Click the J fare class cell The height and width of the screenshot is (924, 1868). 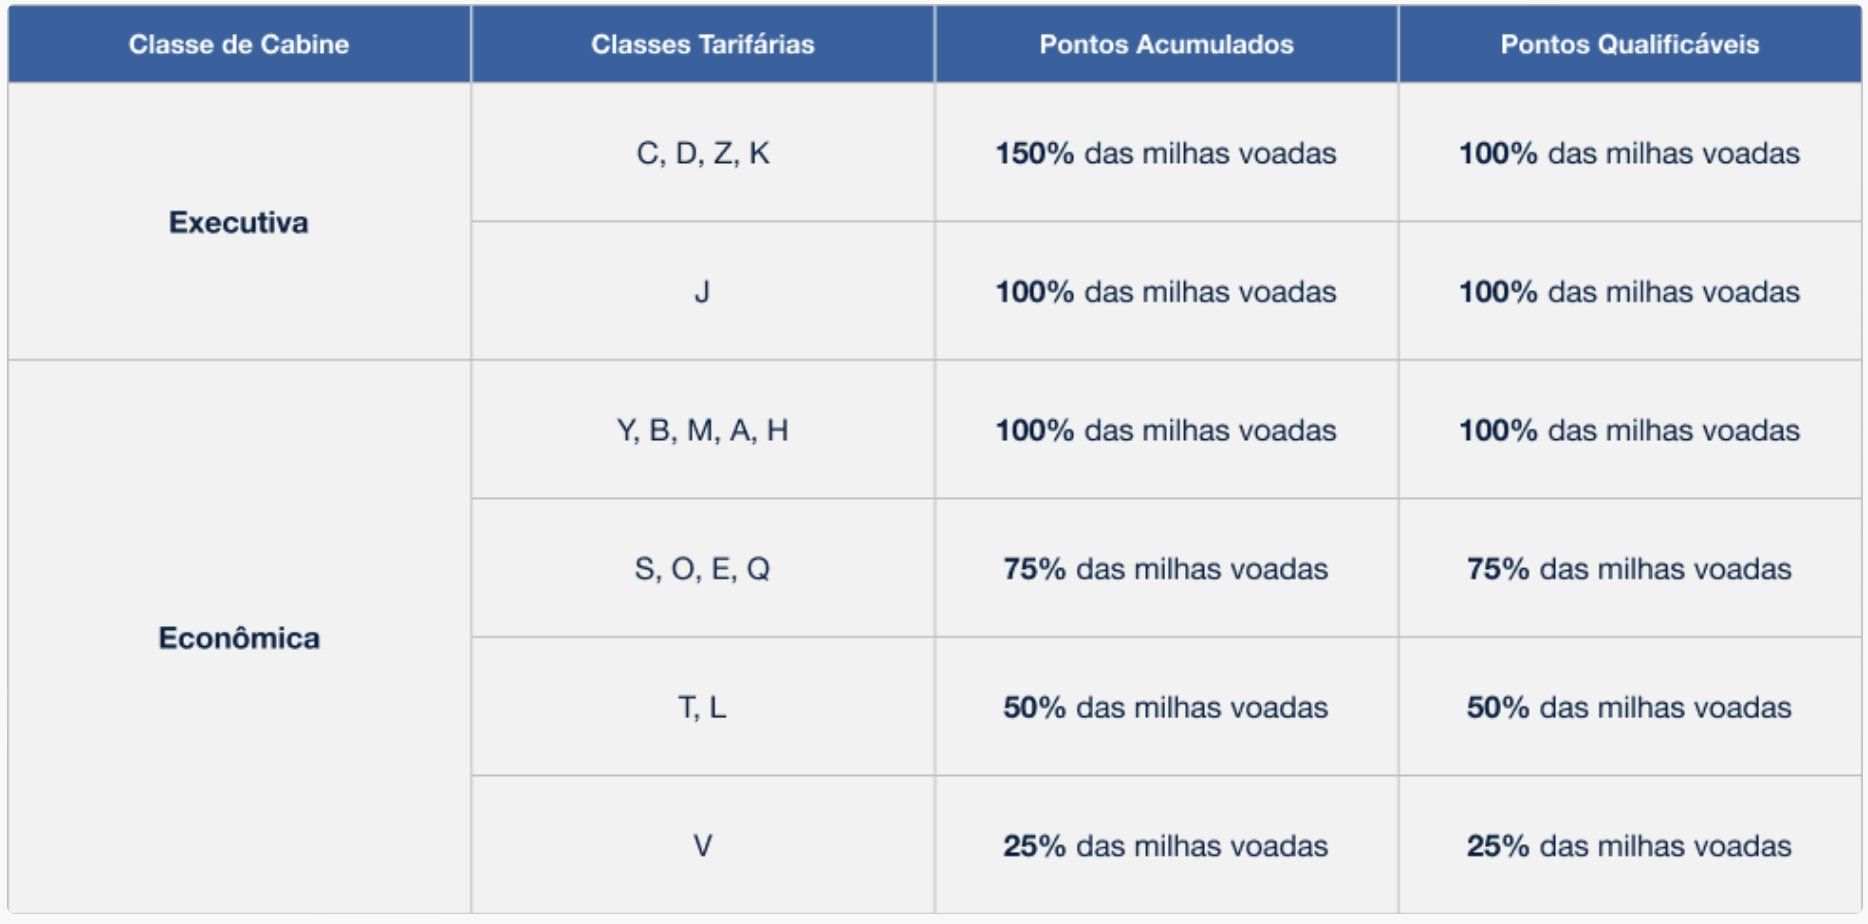[x=702, y=292]
